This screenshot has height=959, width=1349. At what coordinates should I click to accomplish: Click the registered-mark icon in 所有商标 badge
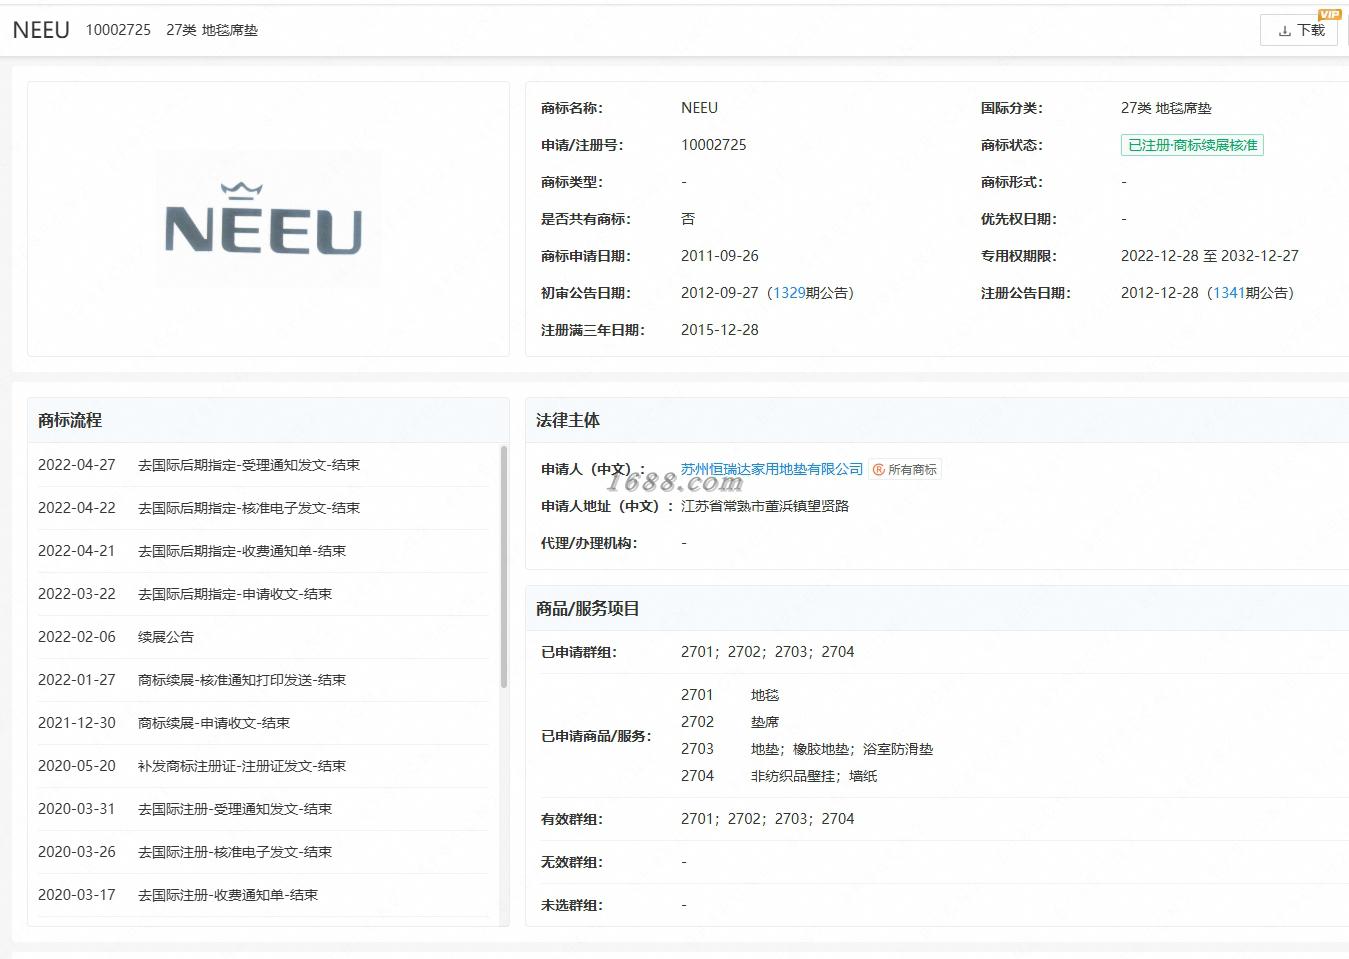(x=879, y=469)
